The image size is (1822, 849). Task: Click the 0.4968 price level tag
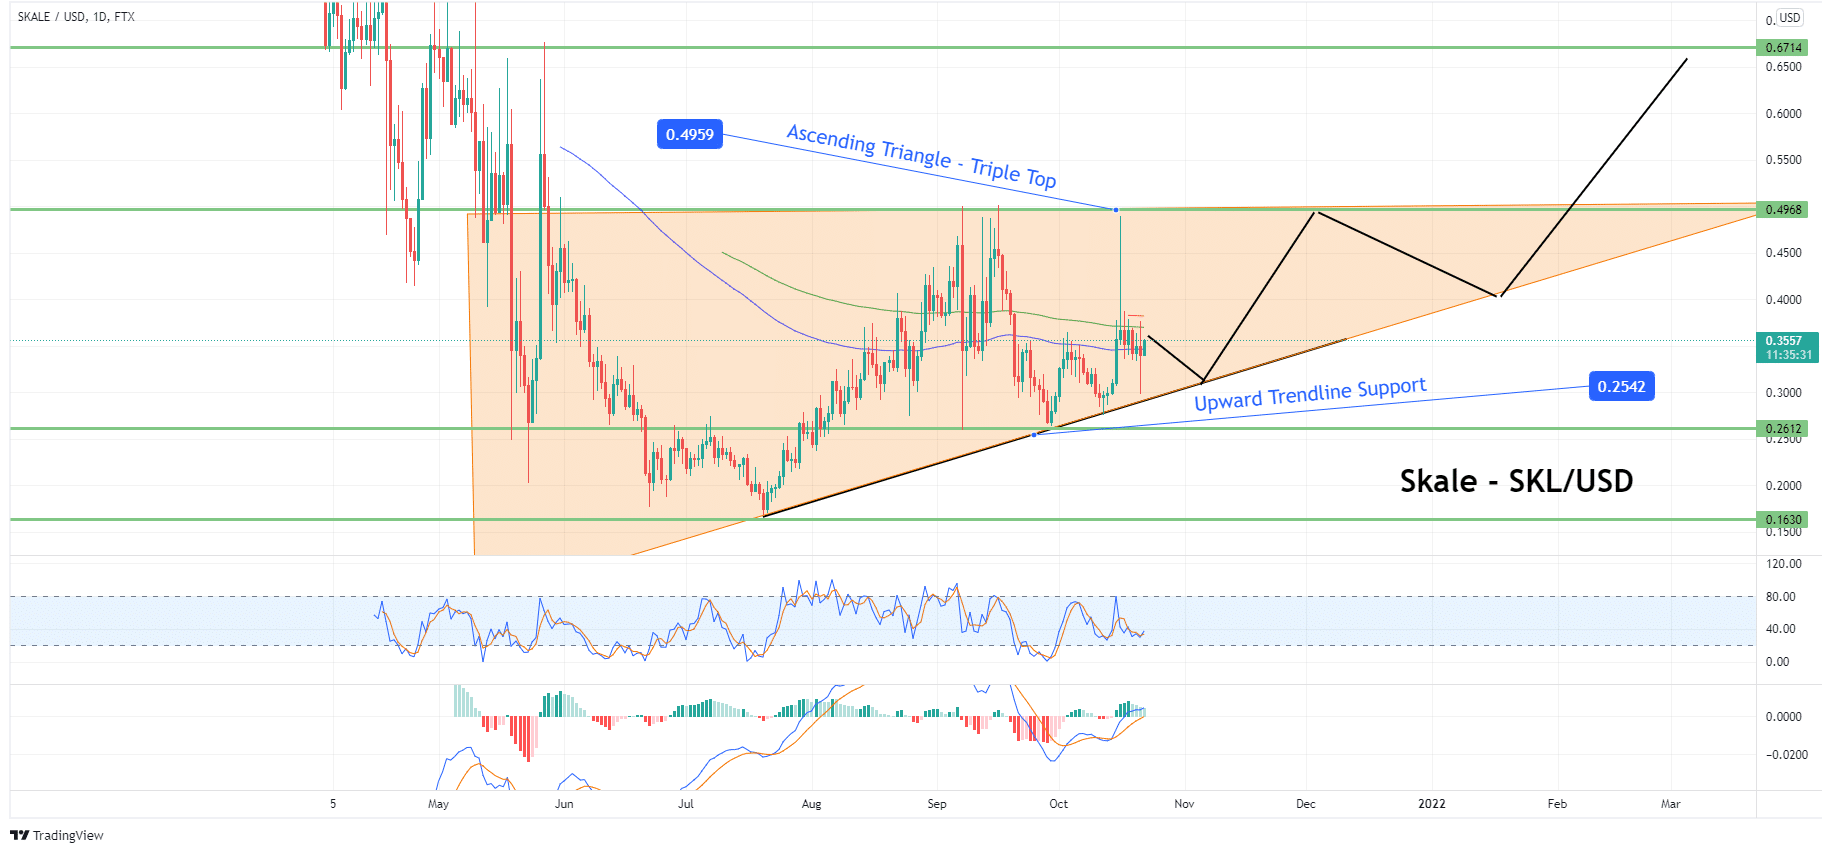coord(1783,209)
